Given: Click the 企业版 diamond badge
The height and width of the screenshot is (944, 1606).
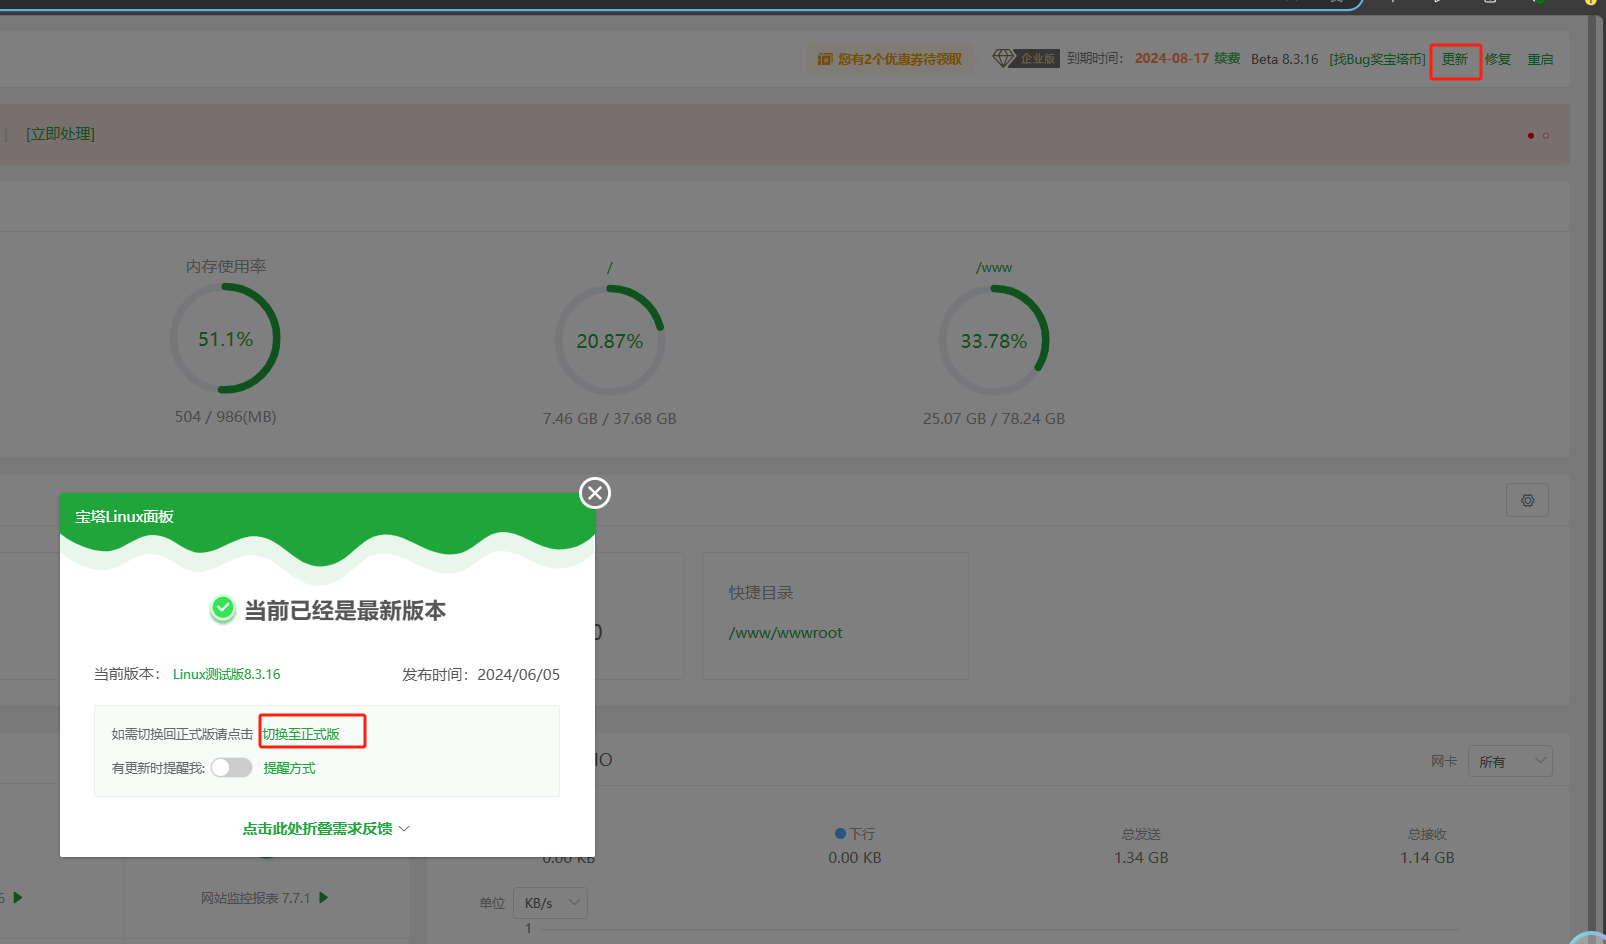Looking at the screenshot, I should (x=1025, y=58).
